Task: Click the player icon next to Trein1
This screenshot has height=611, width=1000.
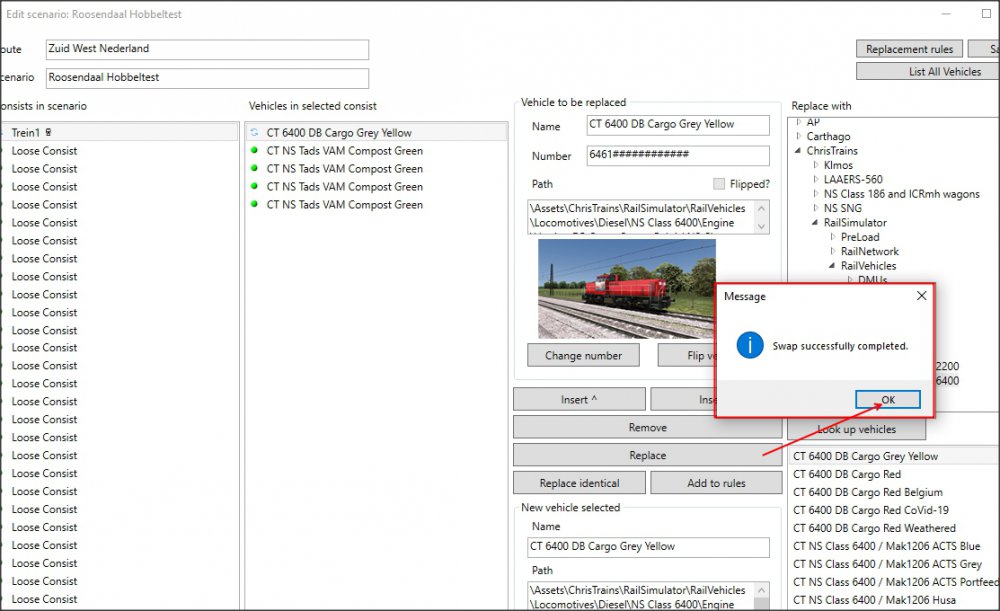Action: tap(49, 133)
